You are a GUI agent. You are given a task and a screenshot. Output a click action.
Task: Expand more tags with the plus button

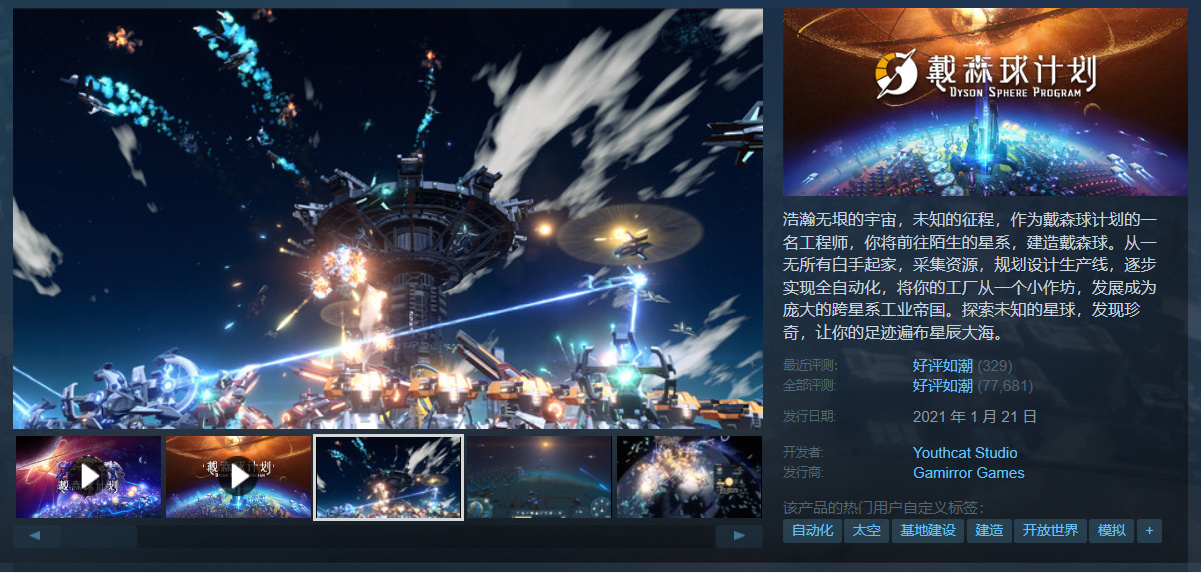[1149, 530]
